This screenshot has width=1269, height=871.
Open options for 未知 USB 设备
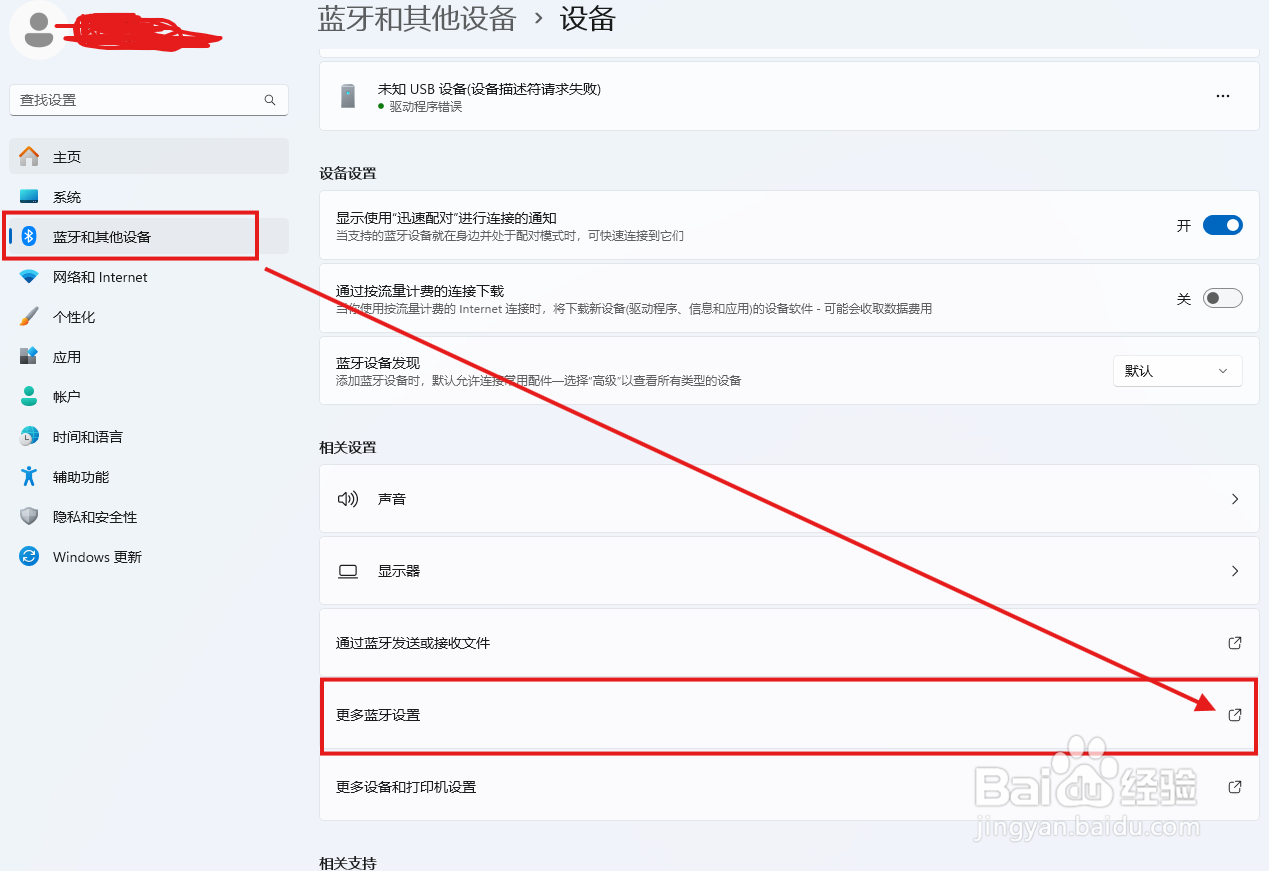pos(1222,95)
